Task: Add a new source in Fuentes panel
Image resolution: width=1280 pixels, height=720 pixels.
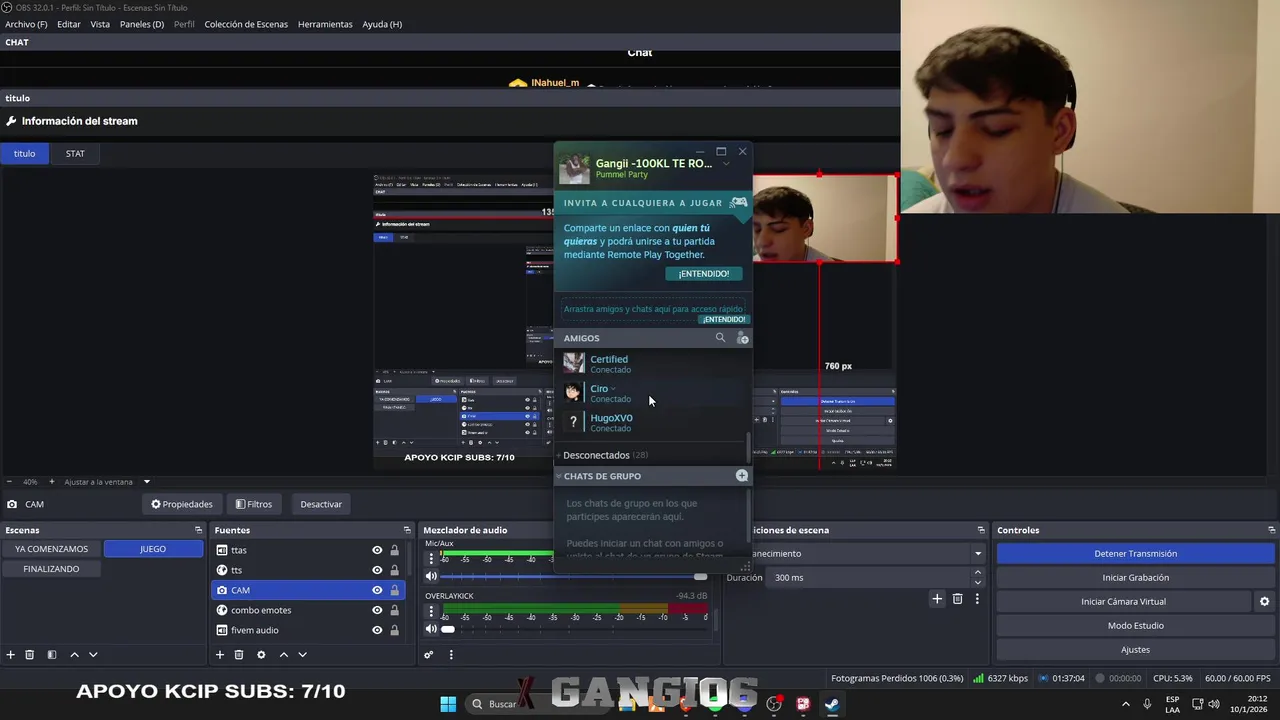Action: tap(220, 655)
